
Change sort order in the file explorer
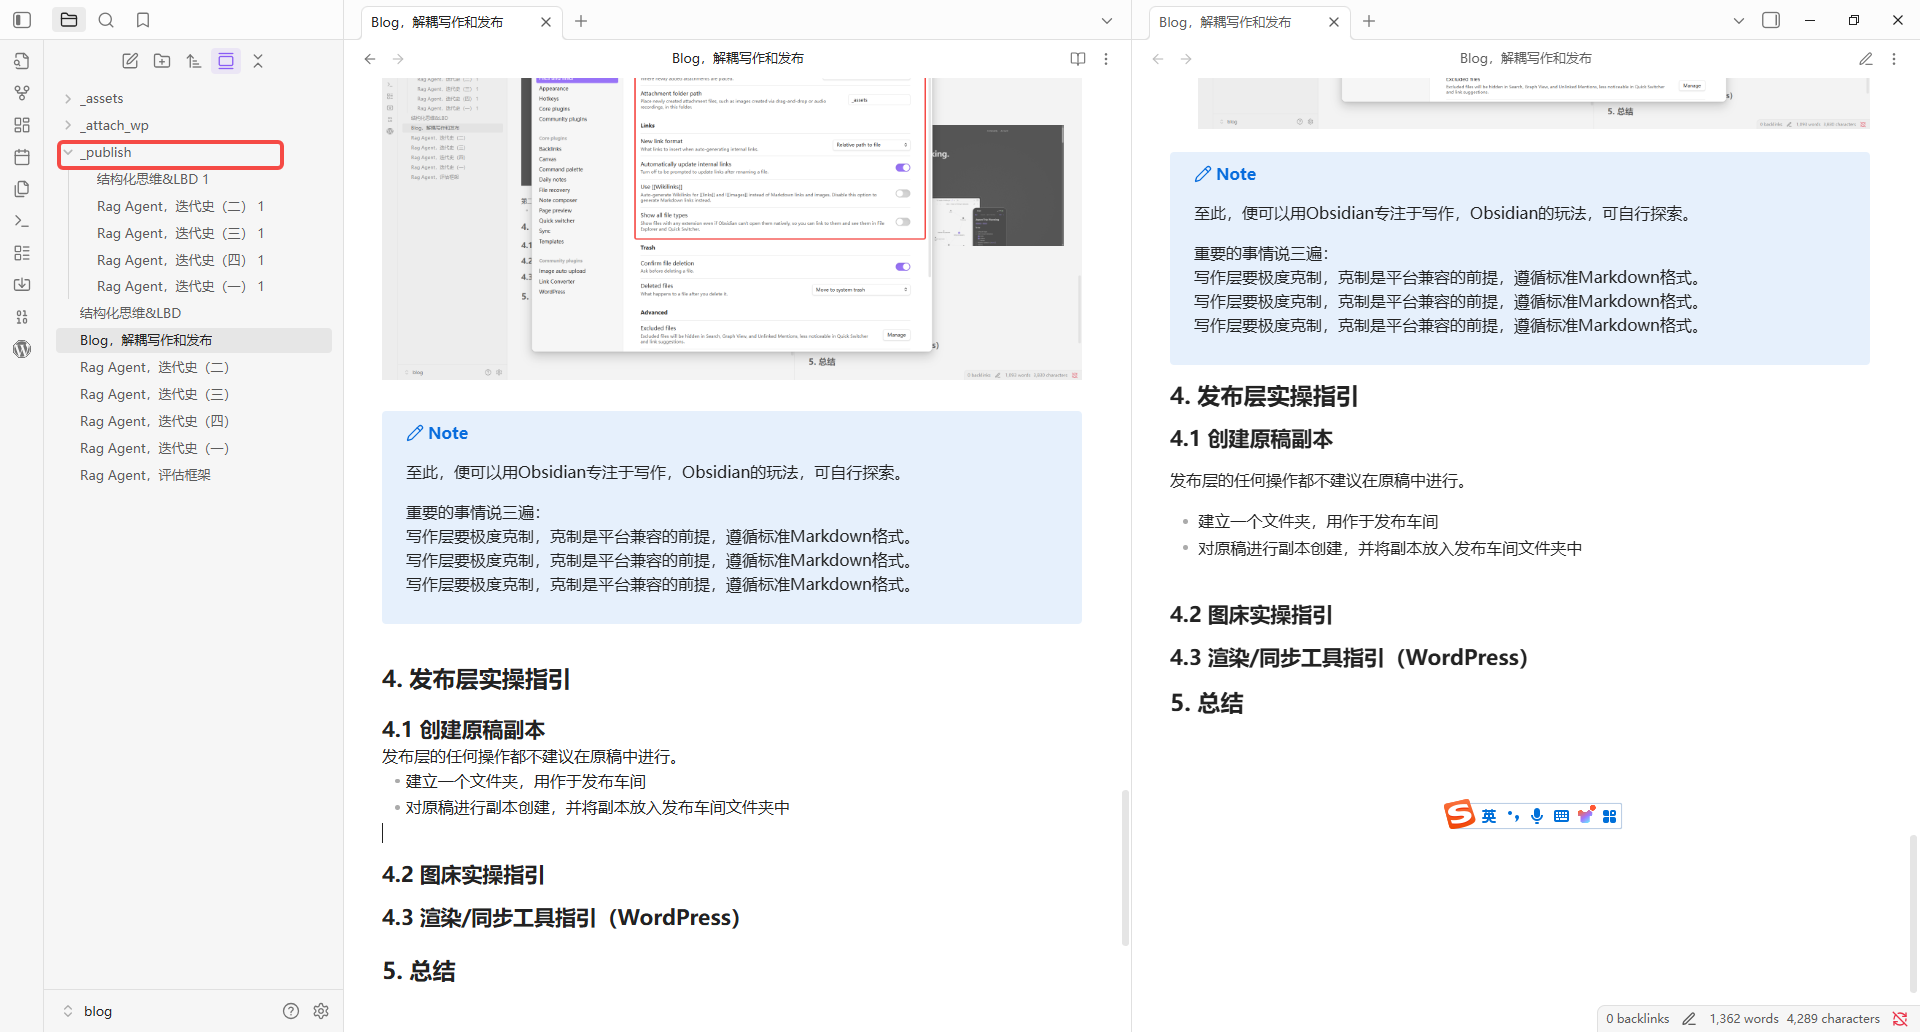194,60
